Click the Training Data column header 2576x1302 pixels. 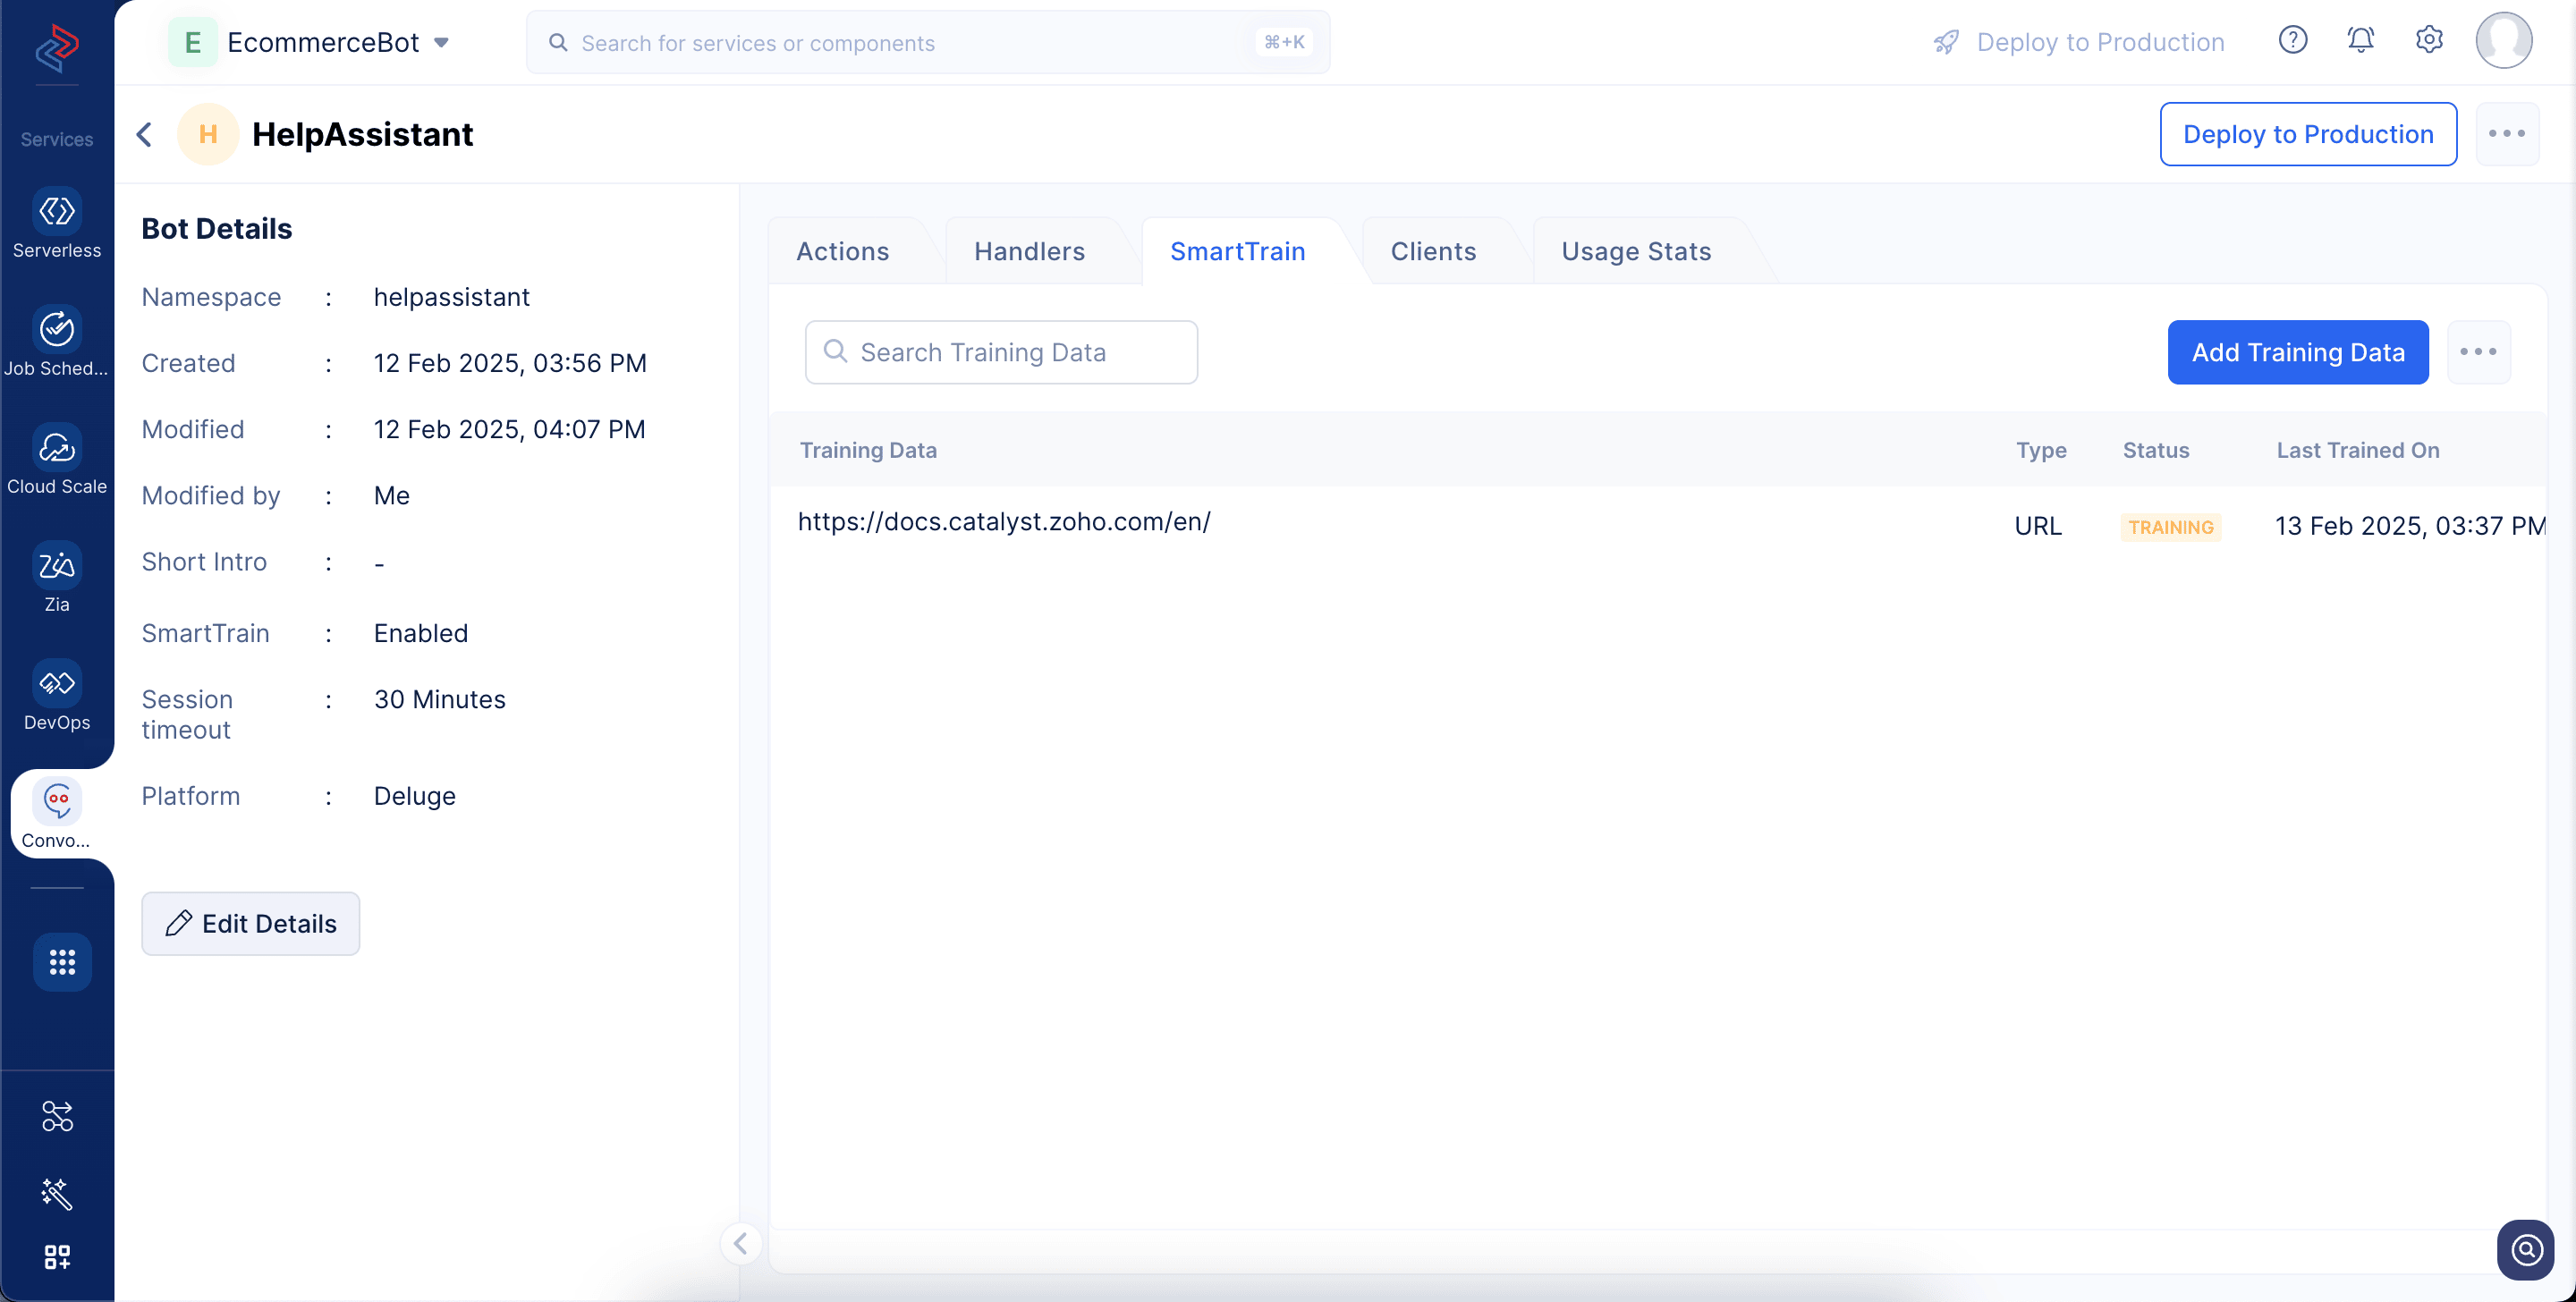(x=868, y=450)
